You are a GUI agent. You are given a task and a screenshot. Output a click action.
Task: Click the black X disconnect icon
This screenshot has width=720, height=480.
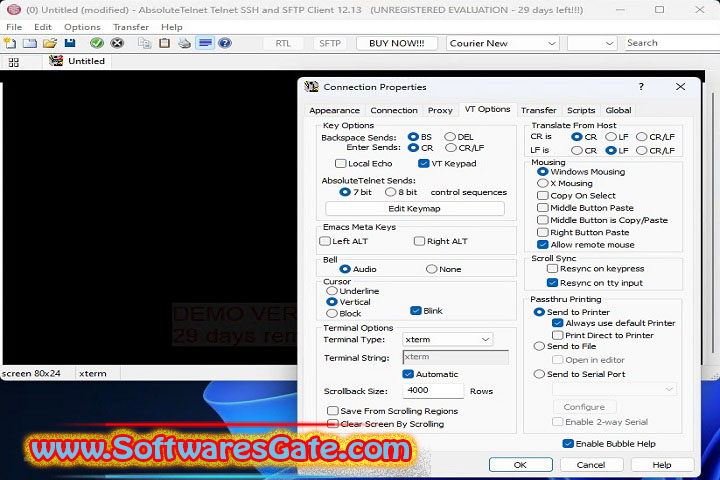pos(117,43)
